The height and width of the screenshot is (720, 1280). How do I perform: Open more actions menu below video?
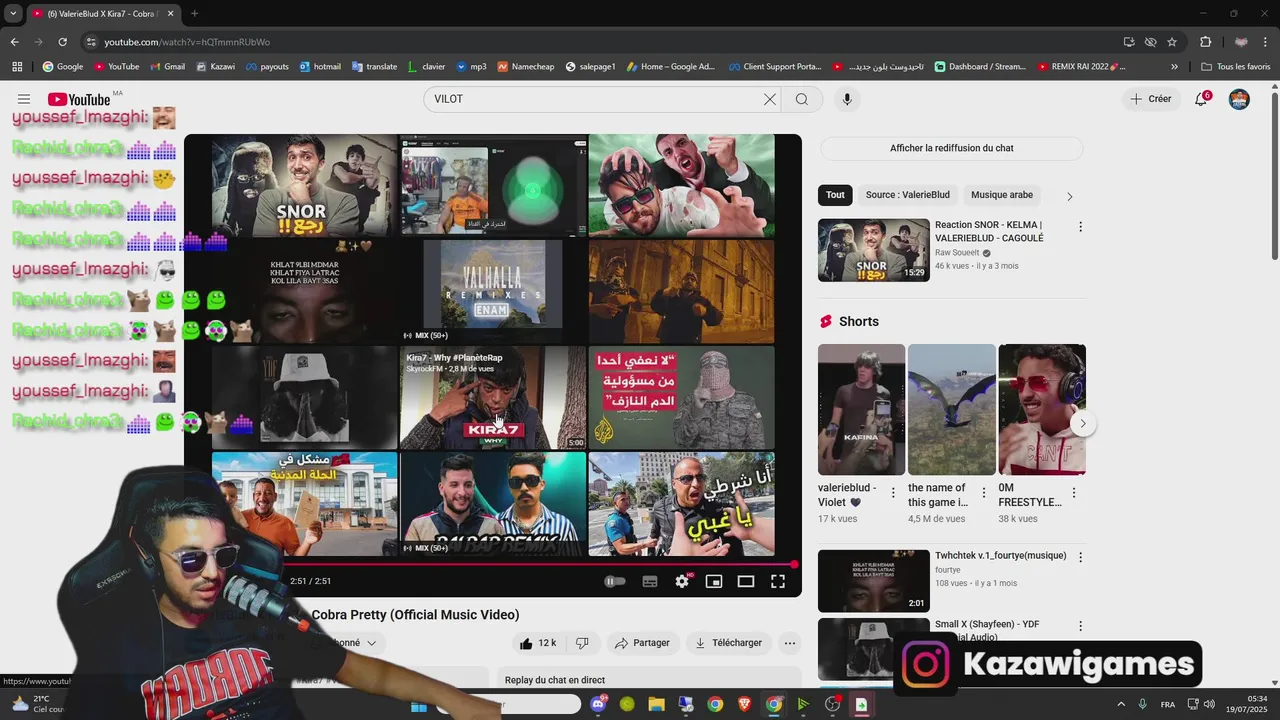[x=790, y=643]
